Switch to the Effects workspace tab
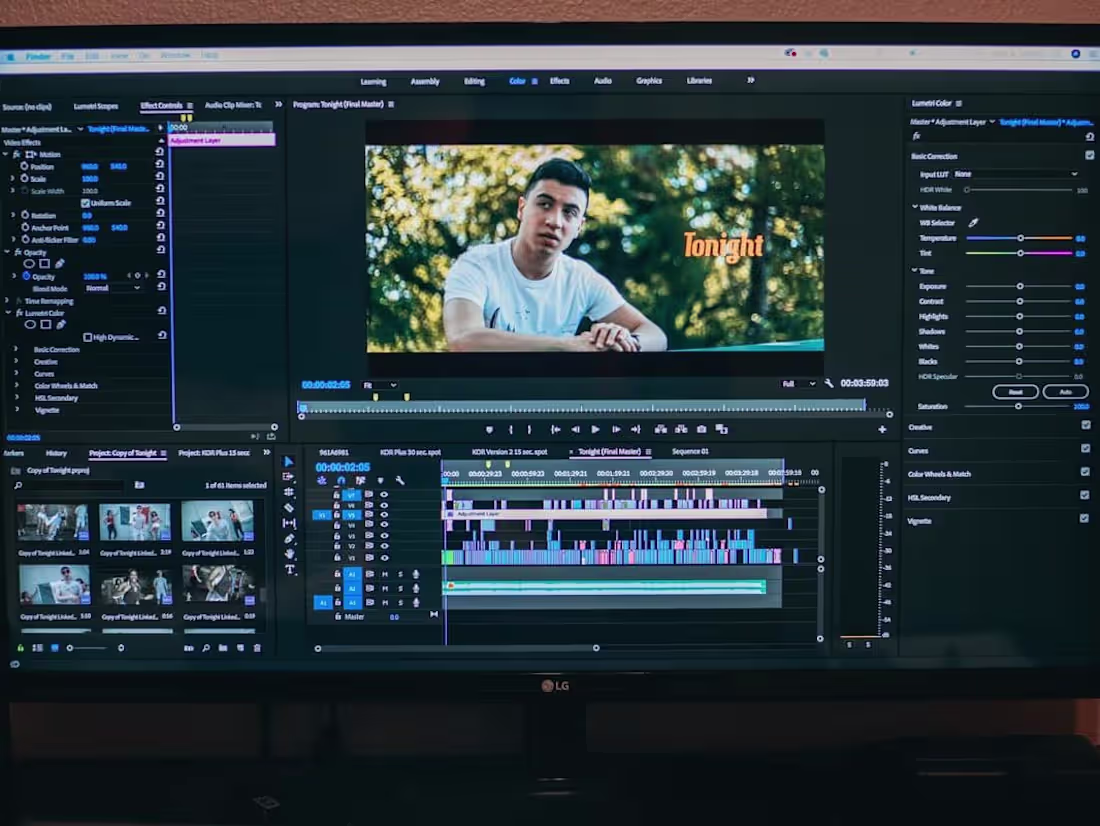Viewport: 1100px width, 826px height. click(x=559, y=81)
